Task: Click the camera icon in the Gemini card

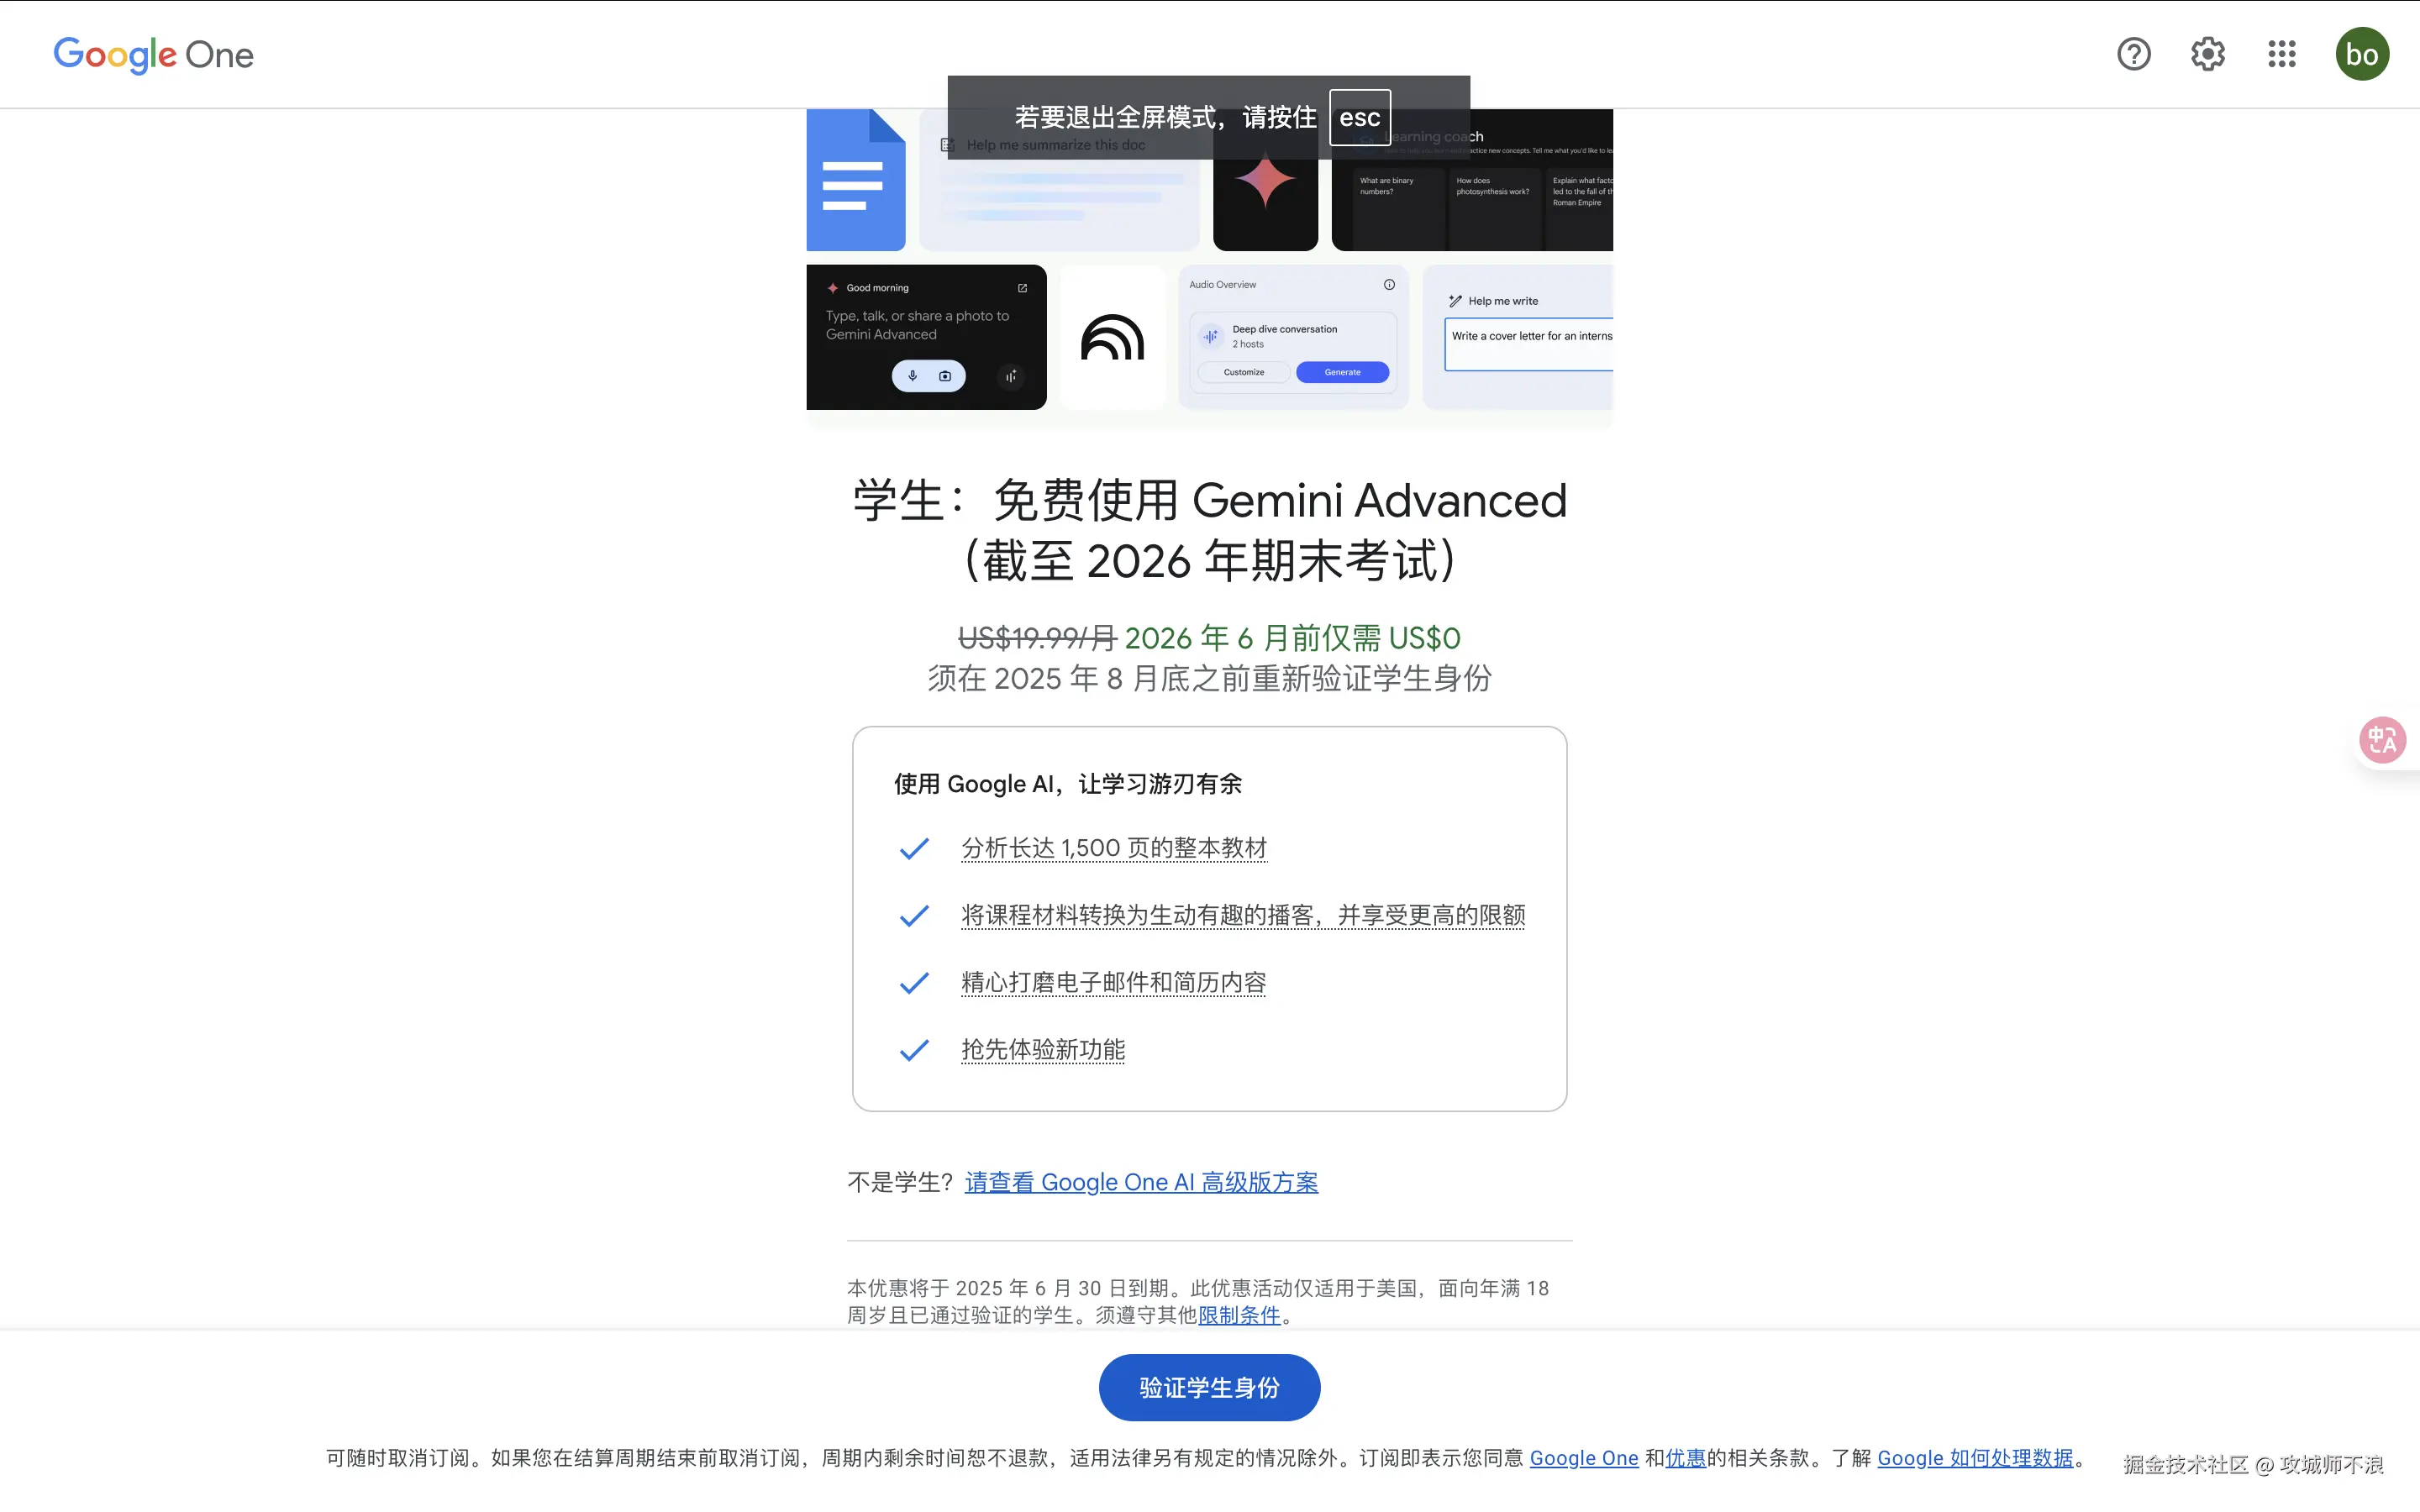Action: [946, 376]
